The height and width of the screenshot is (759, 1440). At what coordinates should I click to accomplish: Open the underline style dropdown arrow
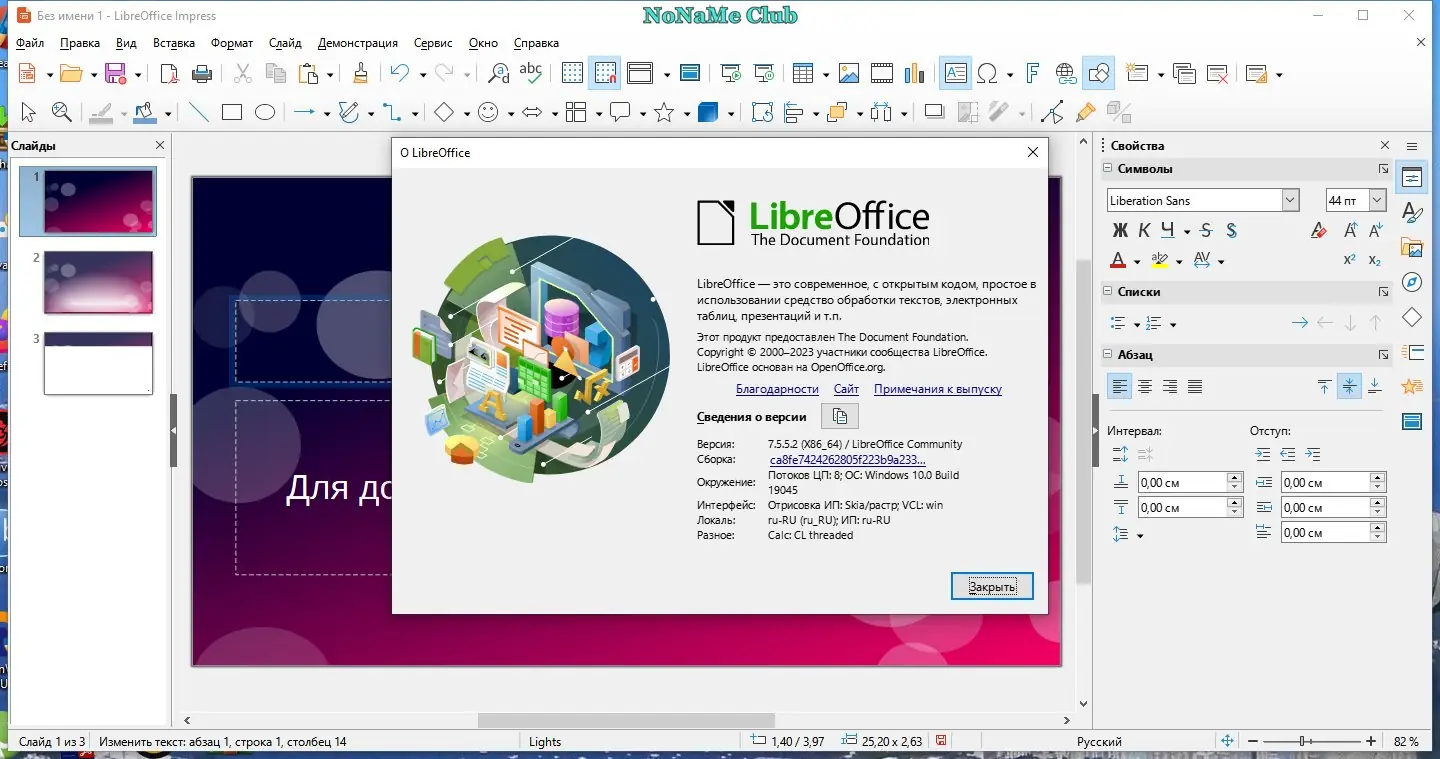(x=1187, y=232)
